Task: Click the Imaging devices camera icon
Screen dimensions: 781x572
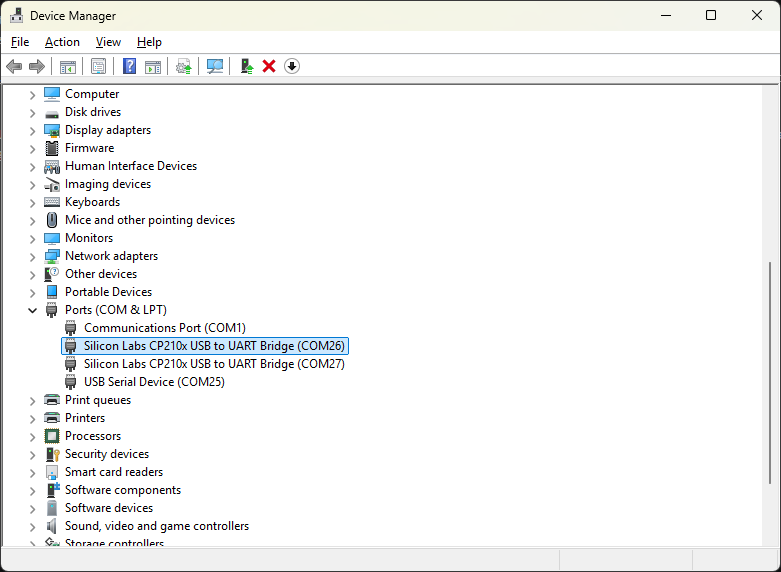Action: (x=52, y=184)
